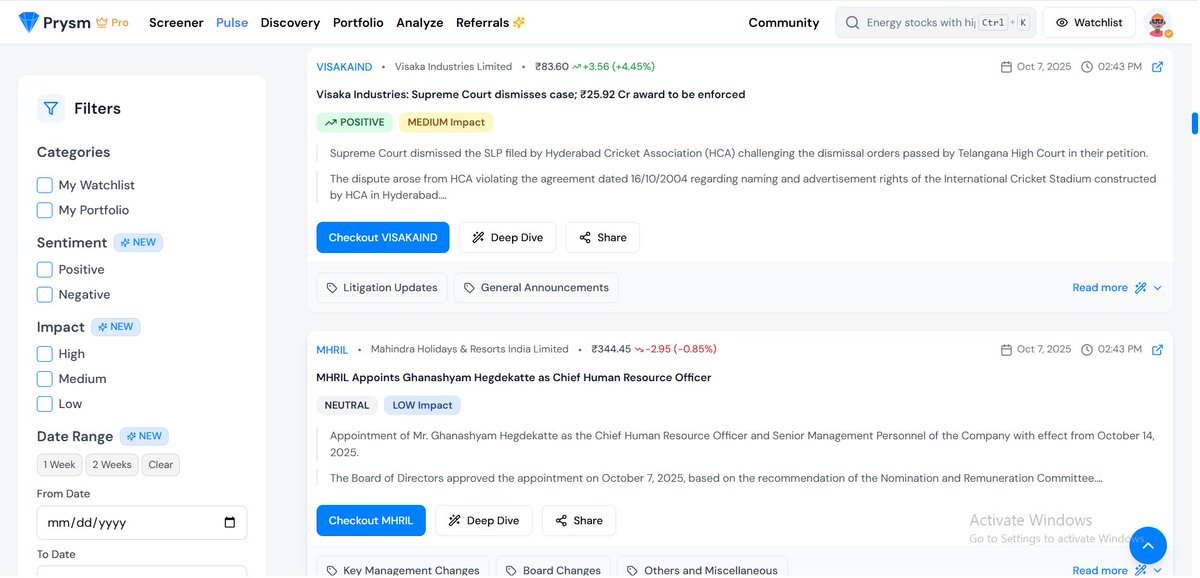Check the My Portfolio filter
The height and width of the screenshot is (578, 1200).
pos(45,210)
